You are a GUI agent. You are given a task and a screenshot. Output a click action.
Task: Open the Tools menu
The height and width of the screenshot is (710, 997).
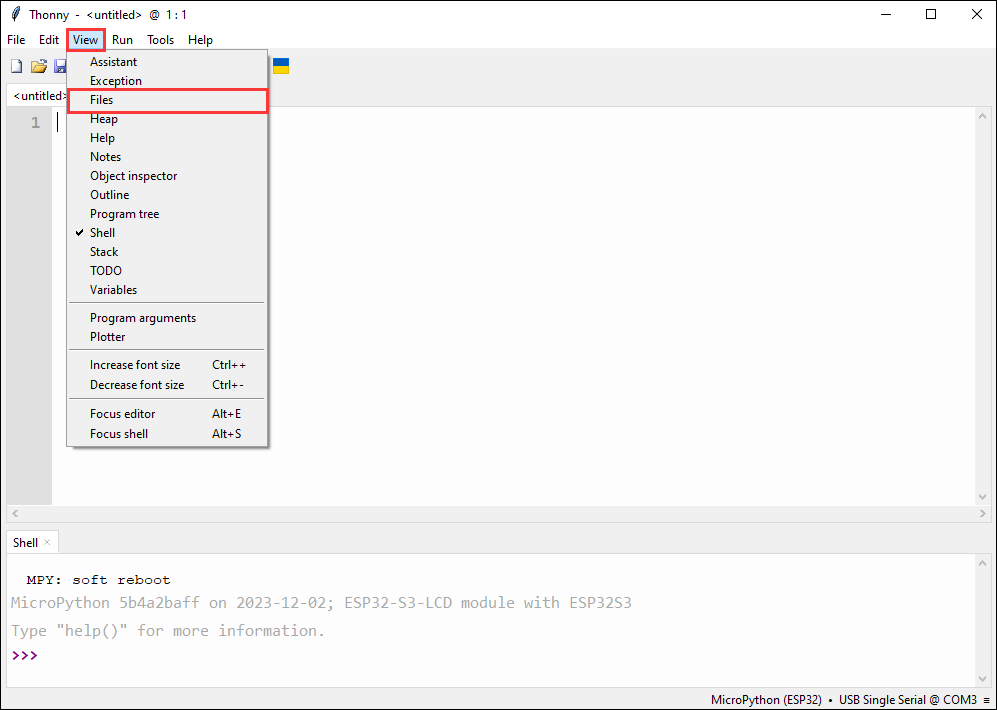[160, 40]
